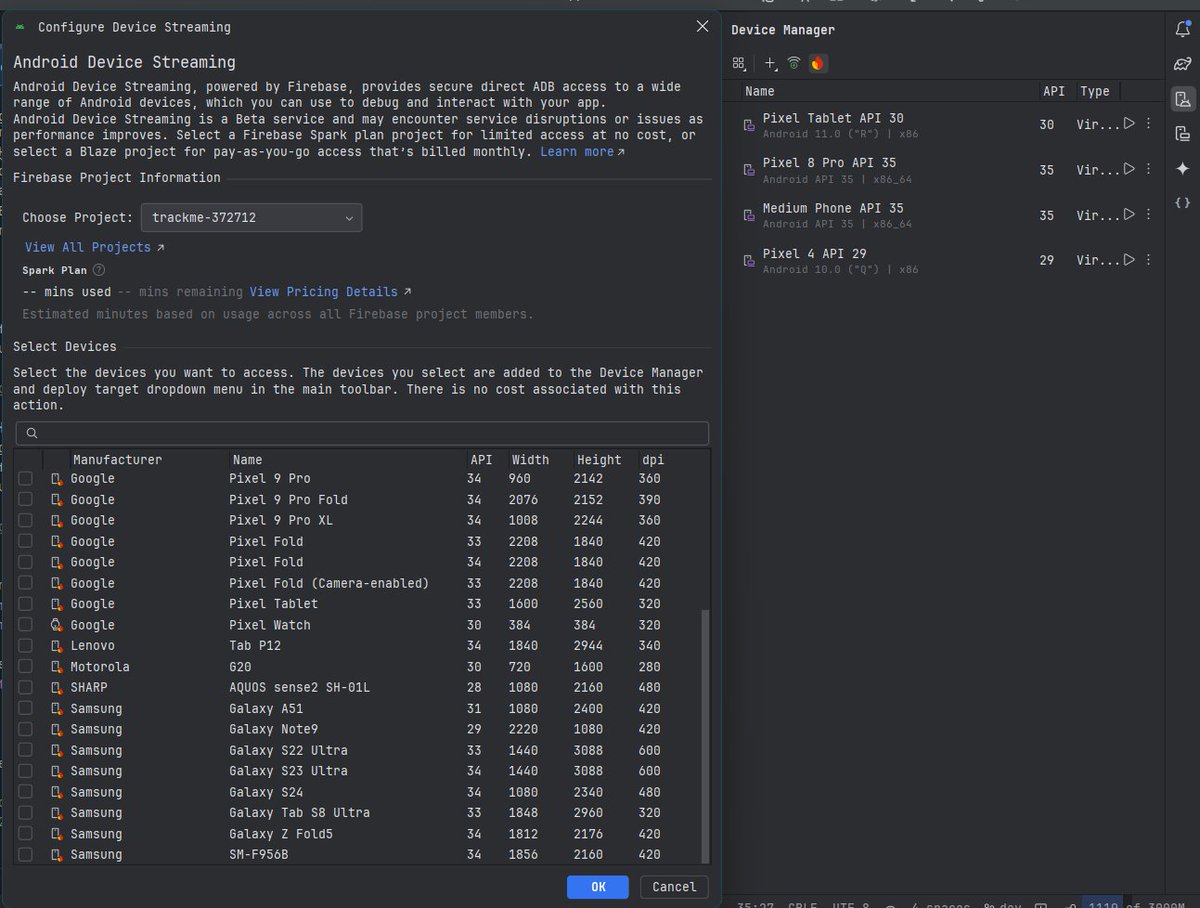
Task: Click the Android icon in the dialog title bar
Action: click(20, 27)
